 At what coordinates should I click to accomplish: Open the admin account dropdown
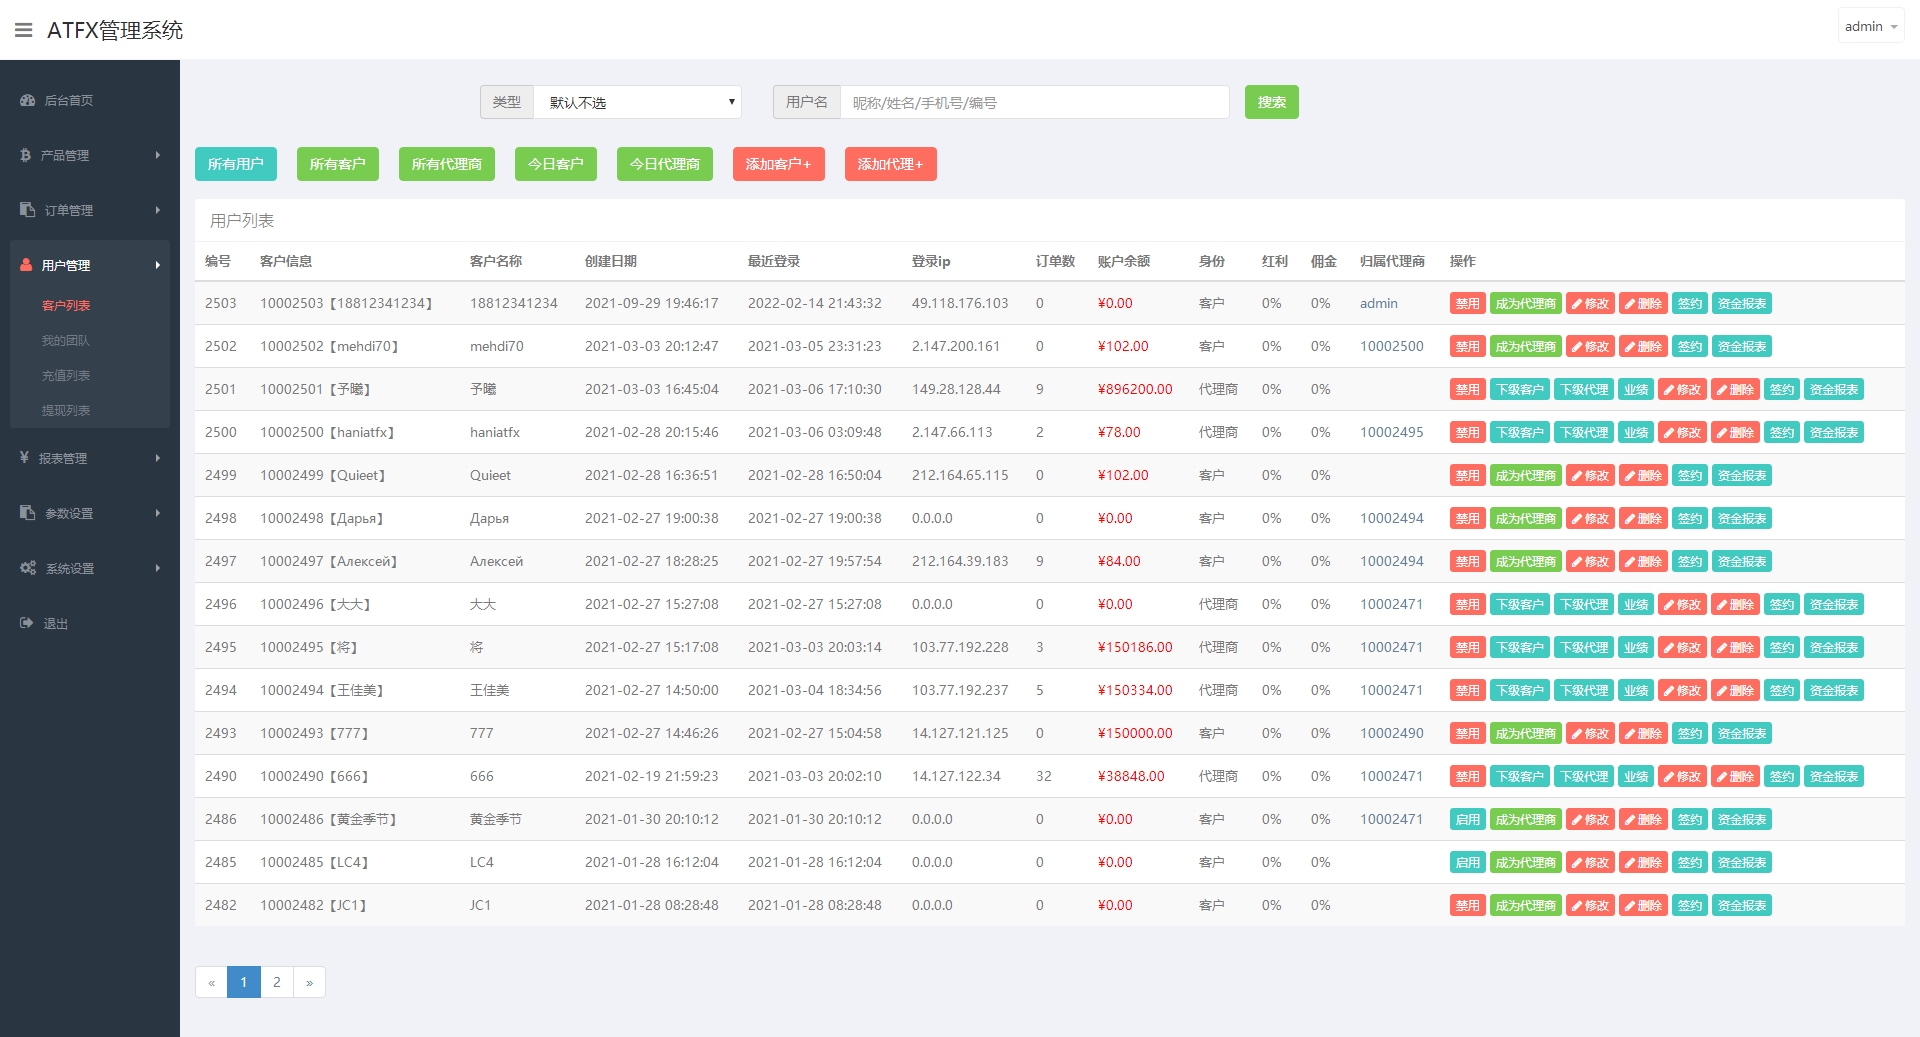pos(1870,27)
